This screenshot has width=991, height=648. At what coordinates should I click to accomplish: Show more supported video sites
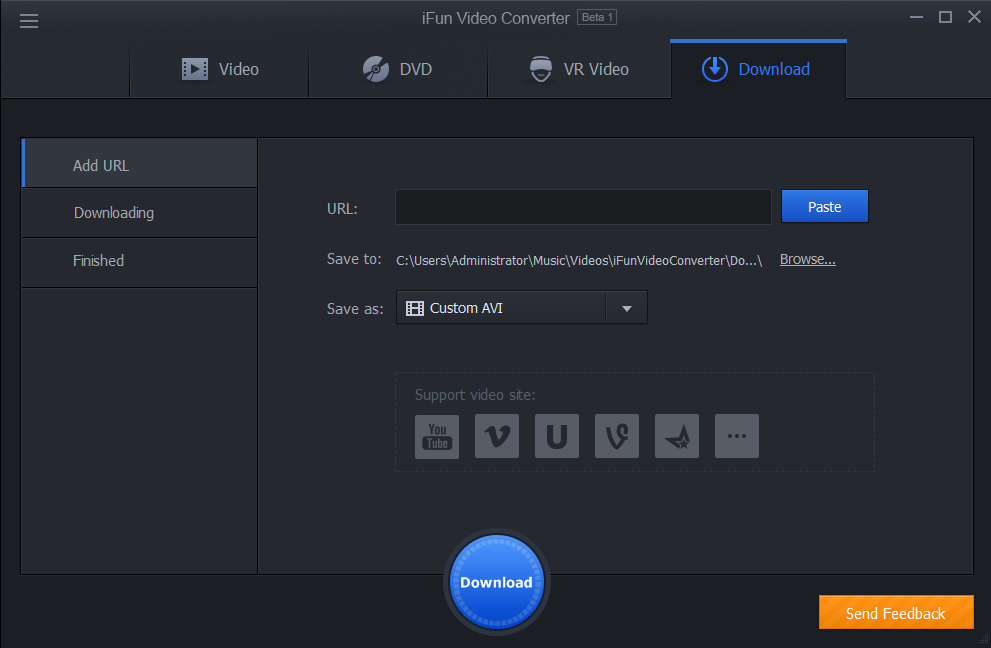[x=737, y=436]
